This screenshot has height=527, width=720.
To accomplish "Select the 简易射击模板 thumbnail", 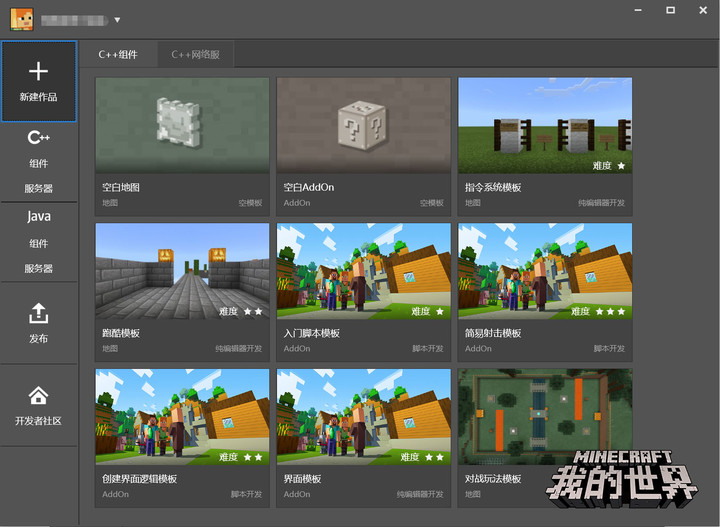I will click(545, 271).
